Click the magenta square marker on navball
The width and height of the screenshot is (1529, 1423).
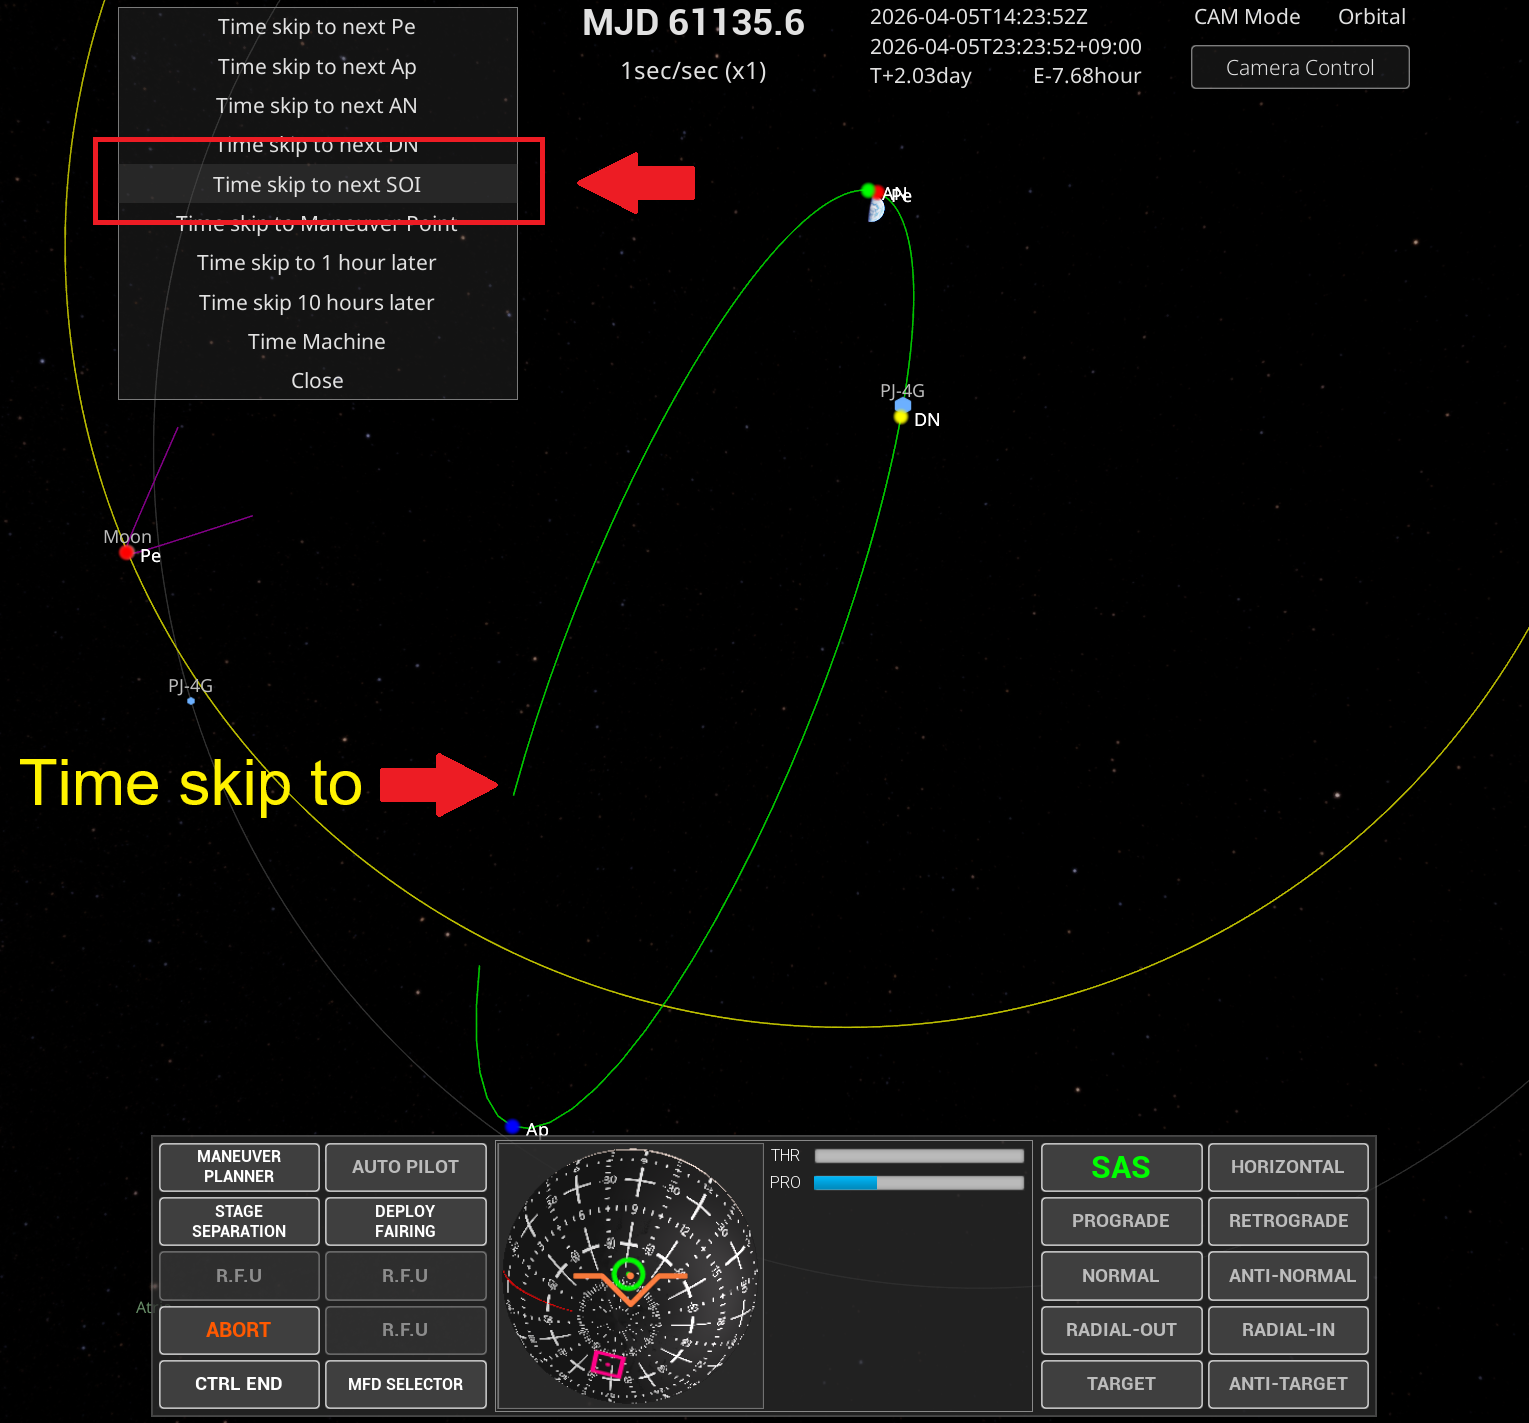pyautogui.click(x=607, y=1364)
